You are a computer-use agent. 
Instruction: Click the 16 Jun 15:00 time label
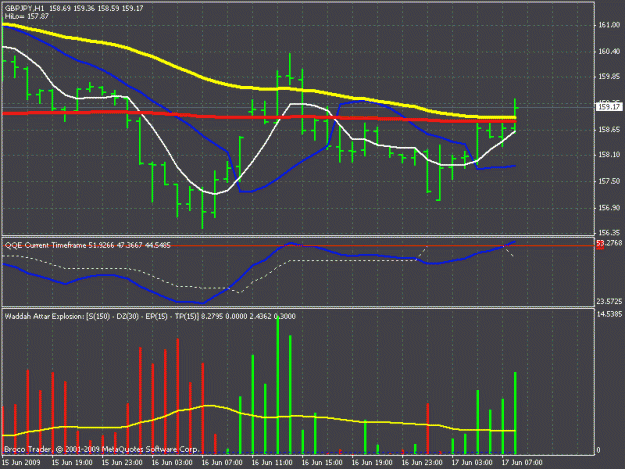click(x=322, y=462)
